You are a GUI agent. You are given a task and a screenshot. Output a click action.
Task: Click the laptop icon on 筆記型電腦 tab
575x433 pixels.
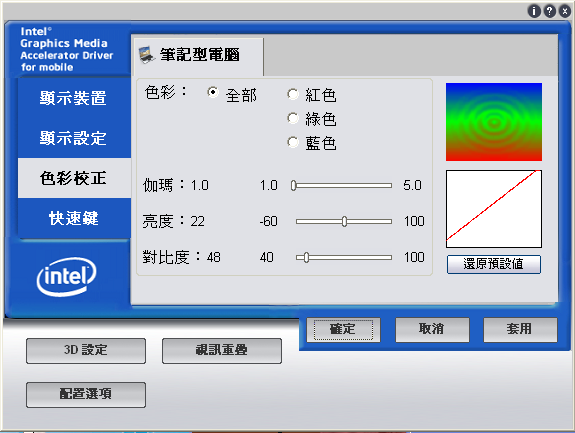(x=147, y=55)
